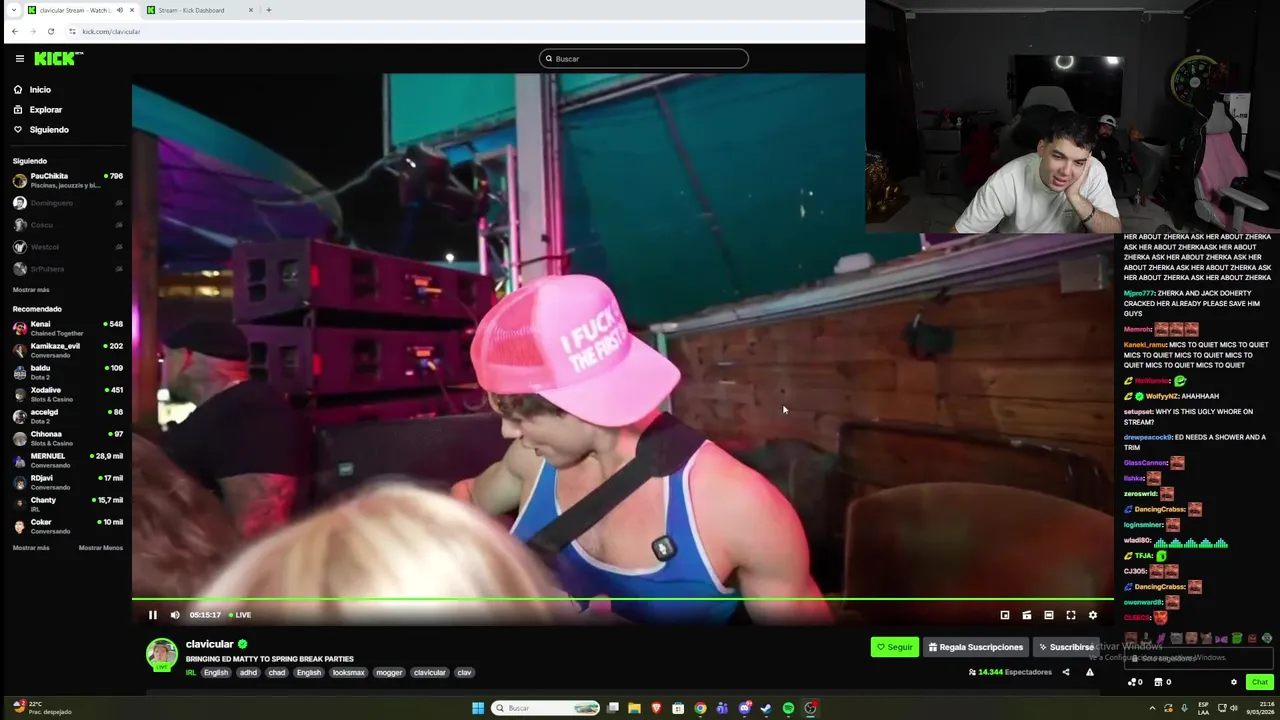This screenshot has height=720, width=1280.
Task: Enable picture-in-picture mini player
Action: click(x=1005, y=615)
